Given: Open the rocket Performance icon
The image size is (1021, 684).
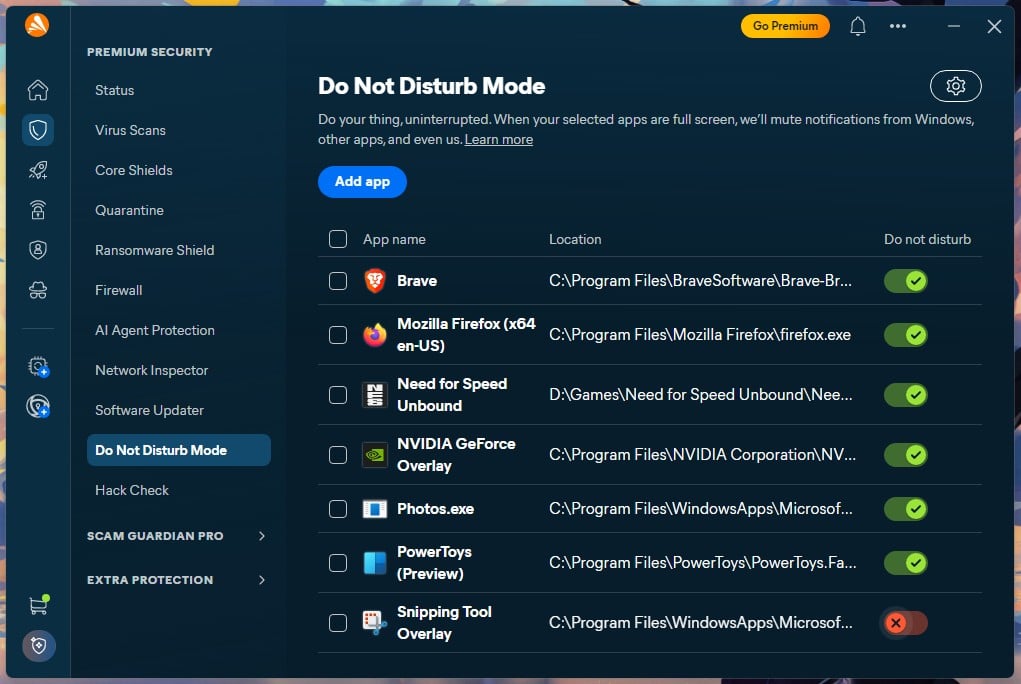Looking at the screenshot, I should click(38, 170).
